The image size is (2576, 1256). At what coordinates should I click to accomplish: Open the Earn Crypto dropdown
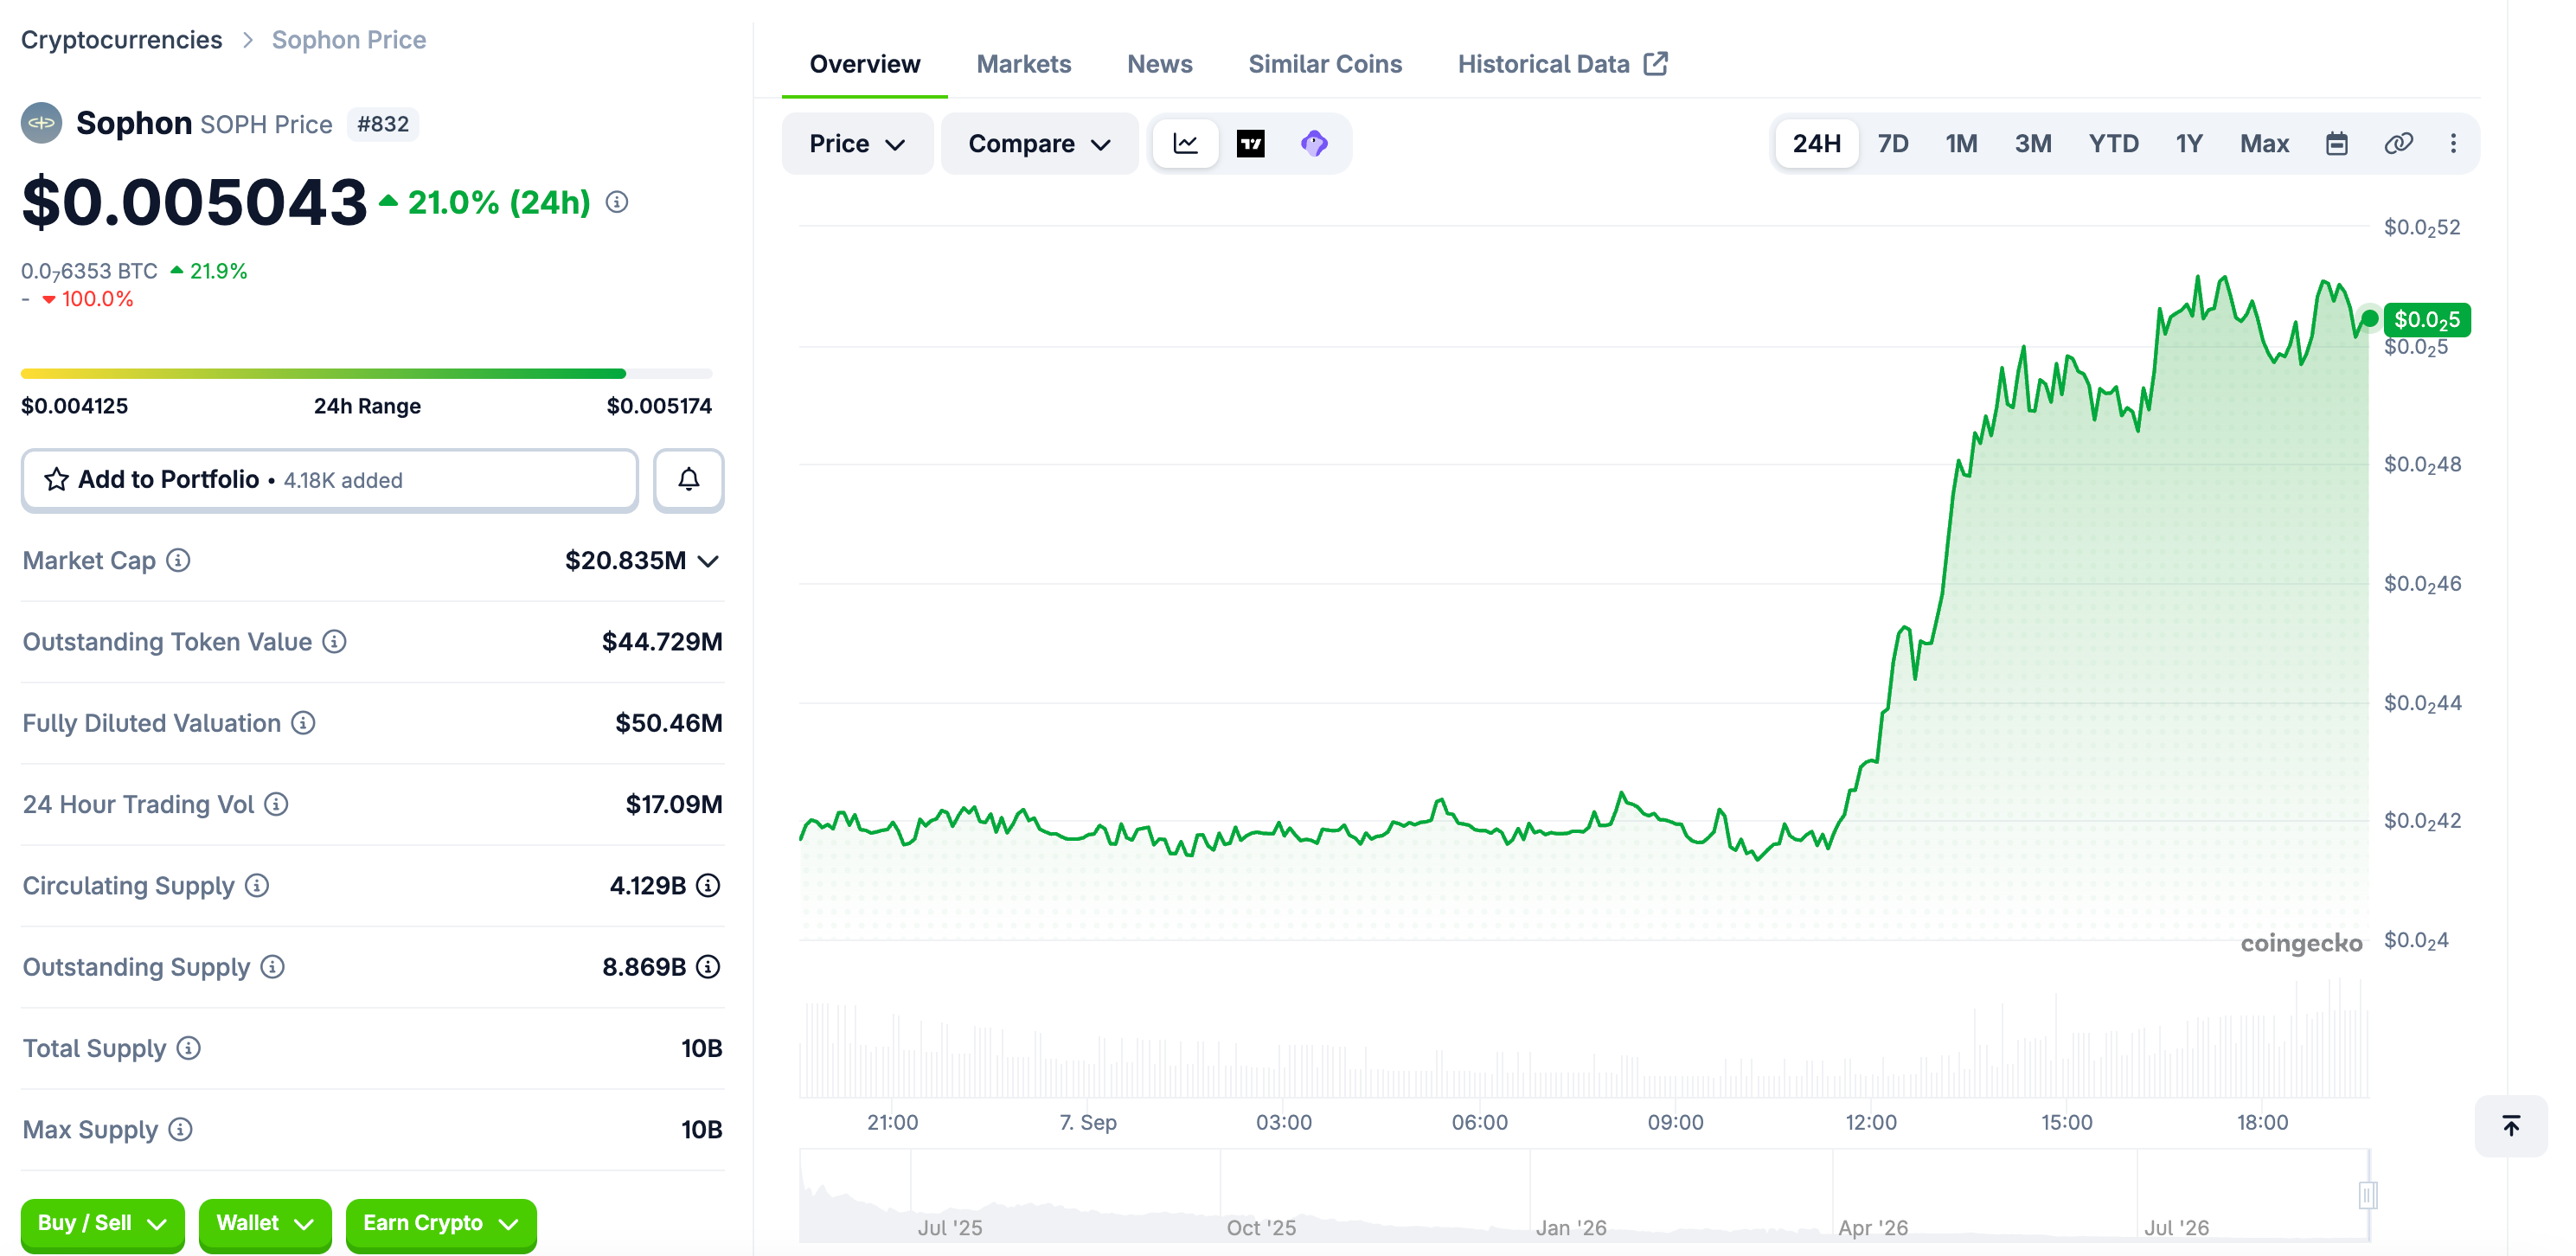pos(441,1223)
